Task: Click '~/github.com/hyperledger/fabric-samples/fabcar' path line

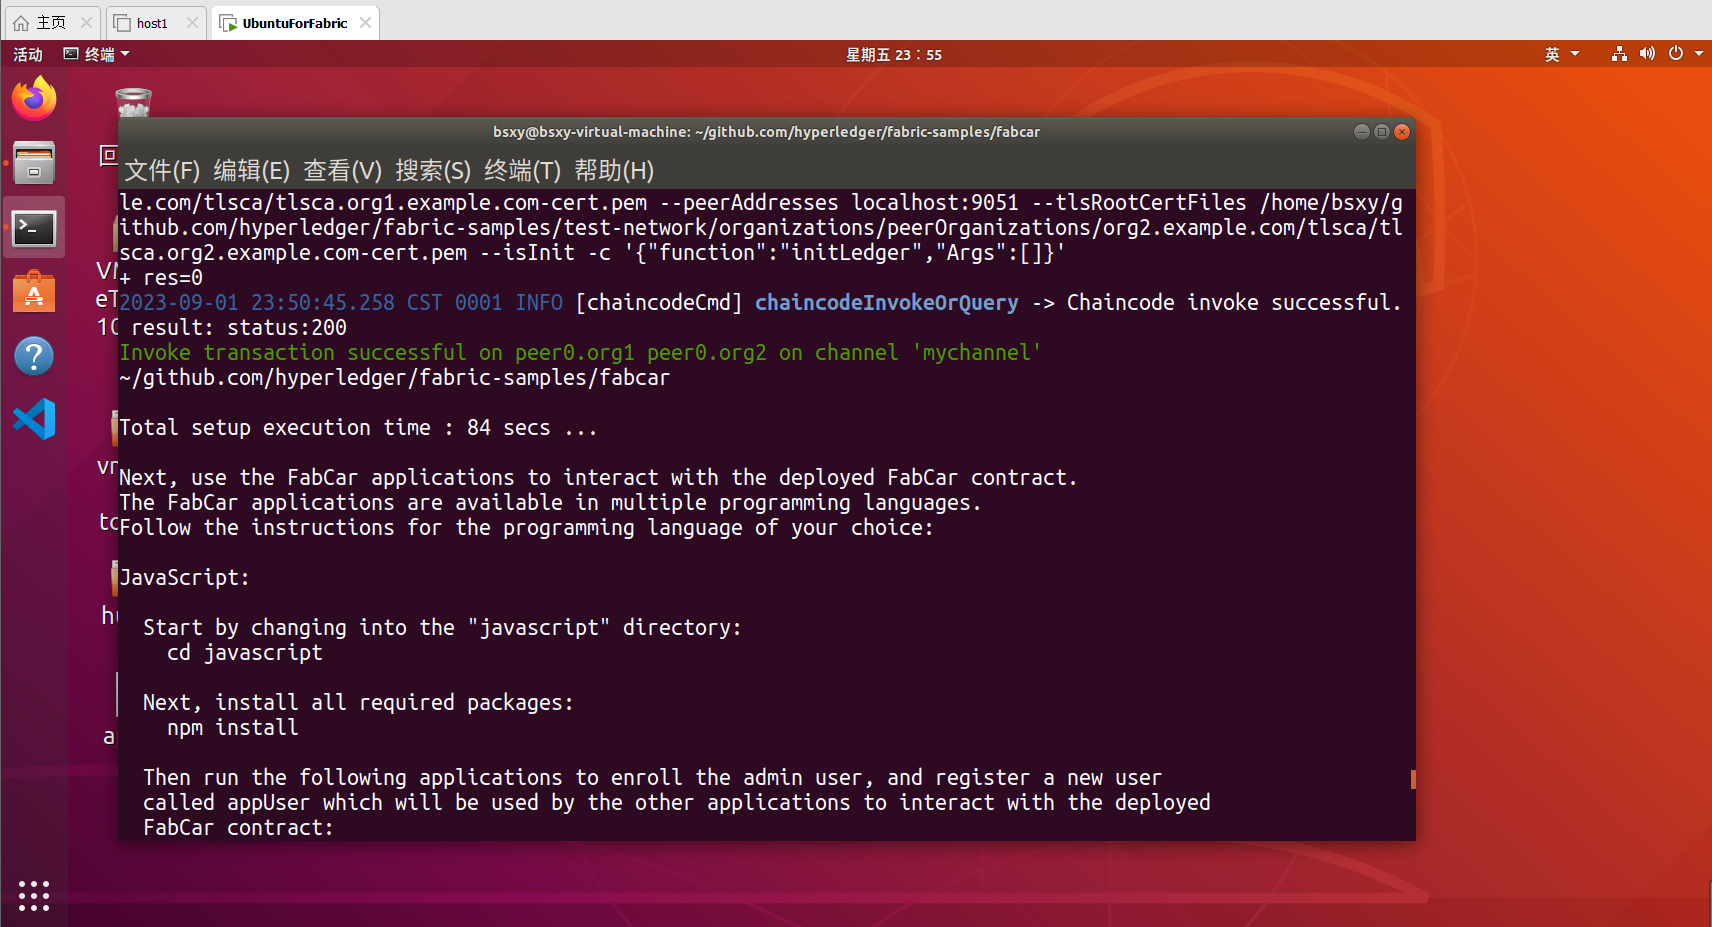Action: coord(394,378)
